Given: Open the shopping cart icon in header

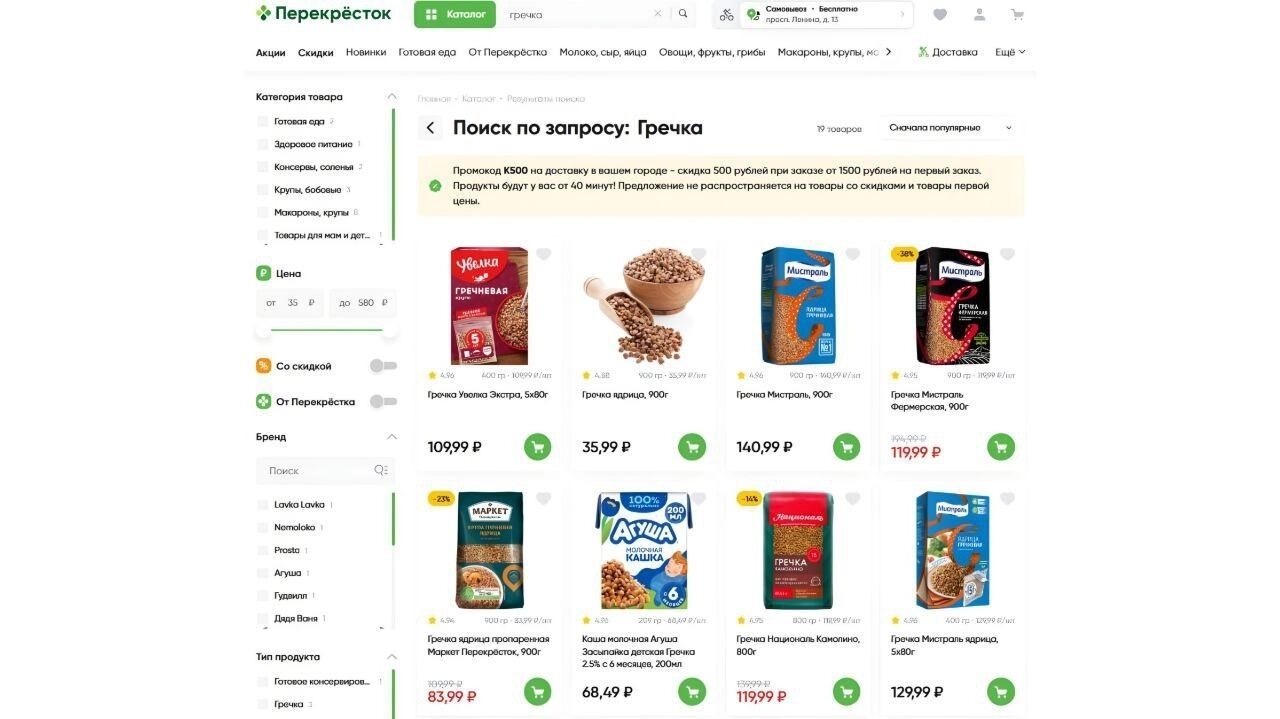Looking at the screenshot, I should coord(1017,15).
